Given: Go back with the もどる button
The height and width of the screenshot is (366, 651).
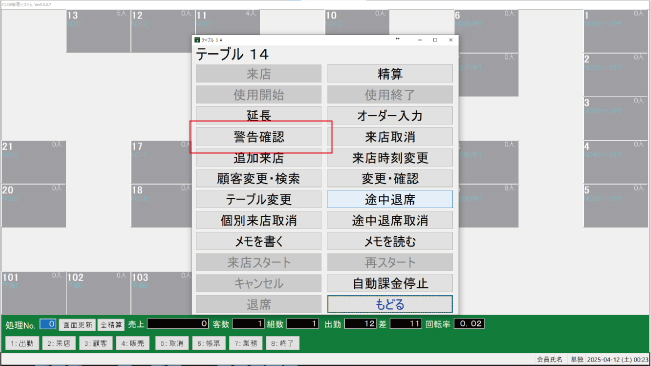Looking at the screenshot, I should [390, 305].
